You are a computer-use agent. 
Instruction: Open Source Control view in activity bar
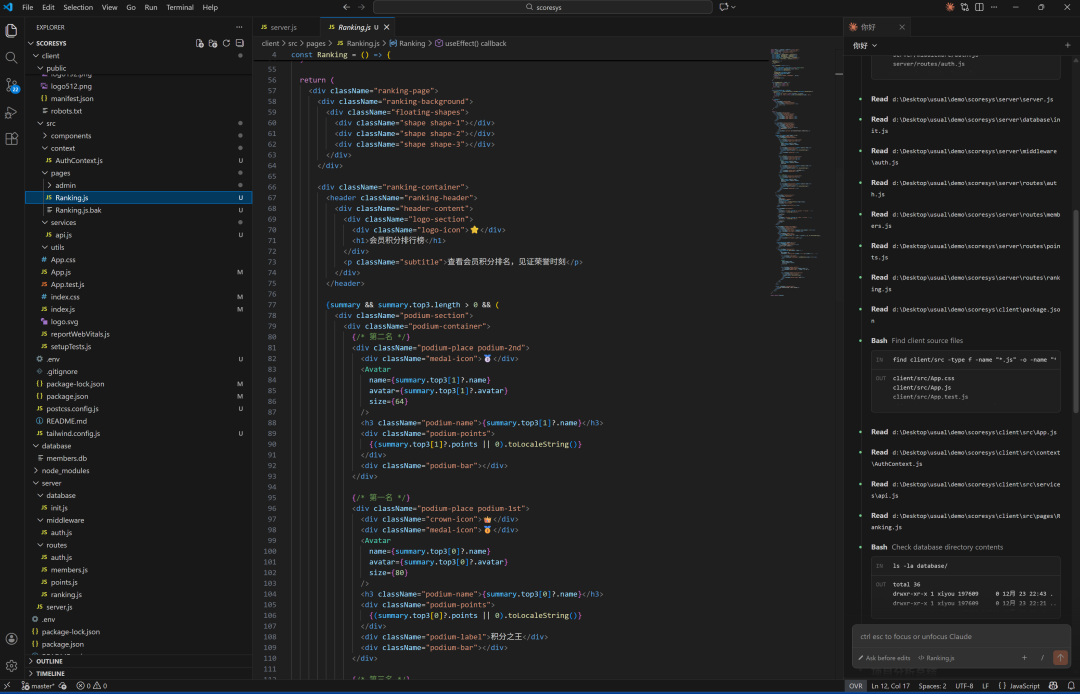[x=12, y=85]
